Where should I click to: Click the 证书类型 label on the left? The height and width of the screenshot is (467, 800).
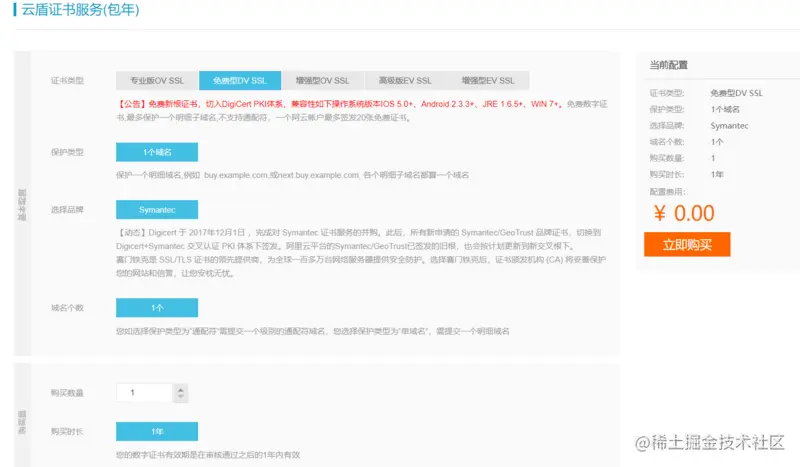pos(67,81)
